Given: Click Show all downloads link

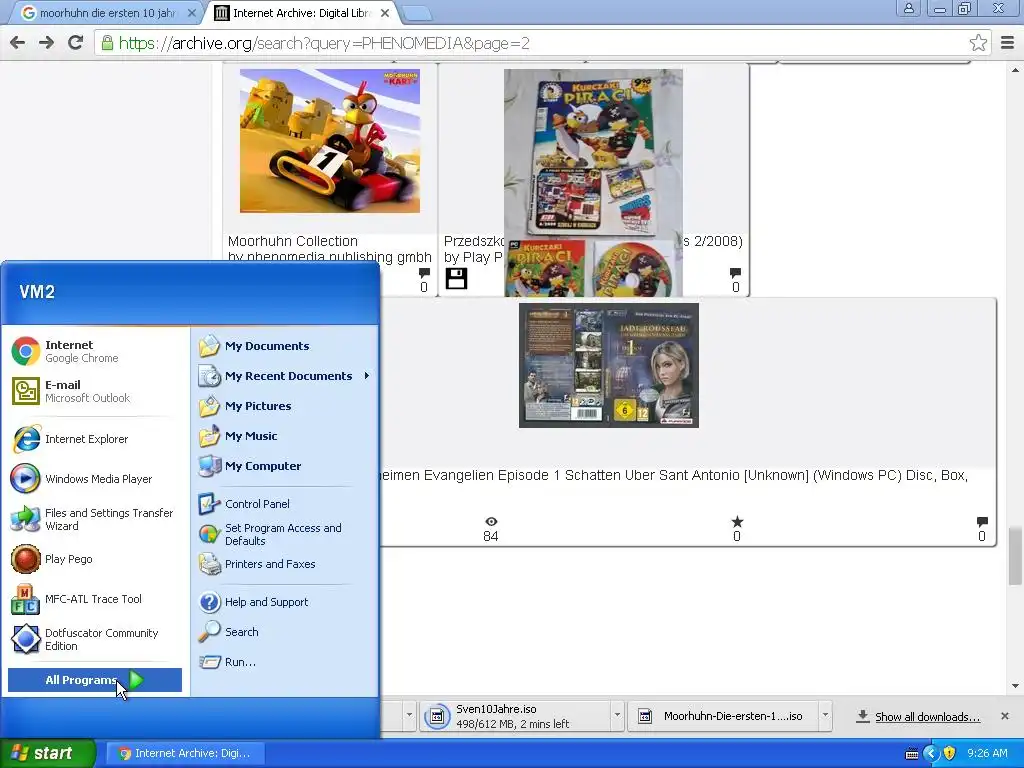Looking at the screenshot, I should click(927, 716).
